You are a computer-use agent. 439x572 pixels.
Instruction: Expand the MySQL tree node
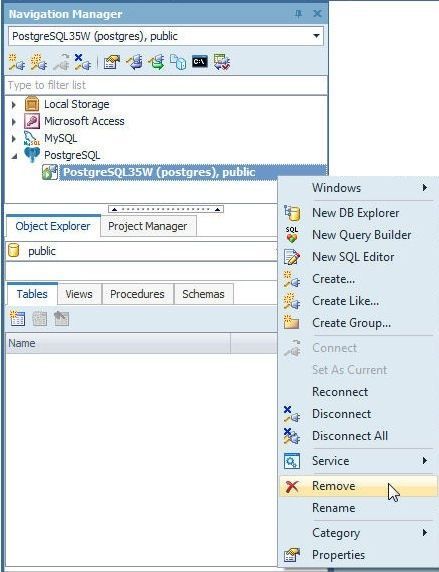(x=14, y=139)
